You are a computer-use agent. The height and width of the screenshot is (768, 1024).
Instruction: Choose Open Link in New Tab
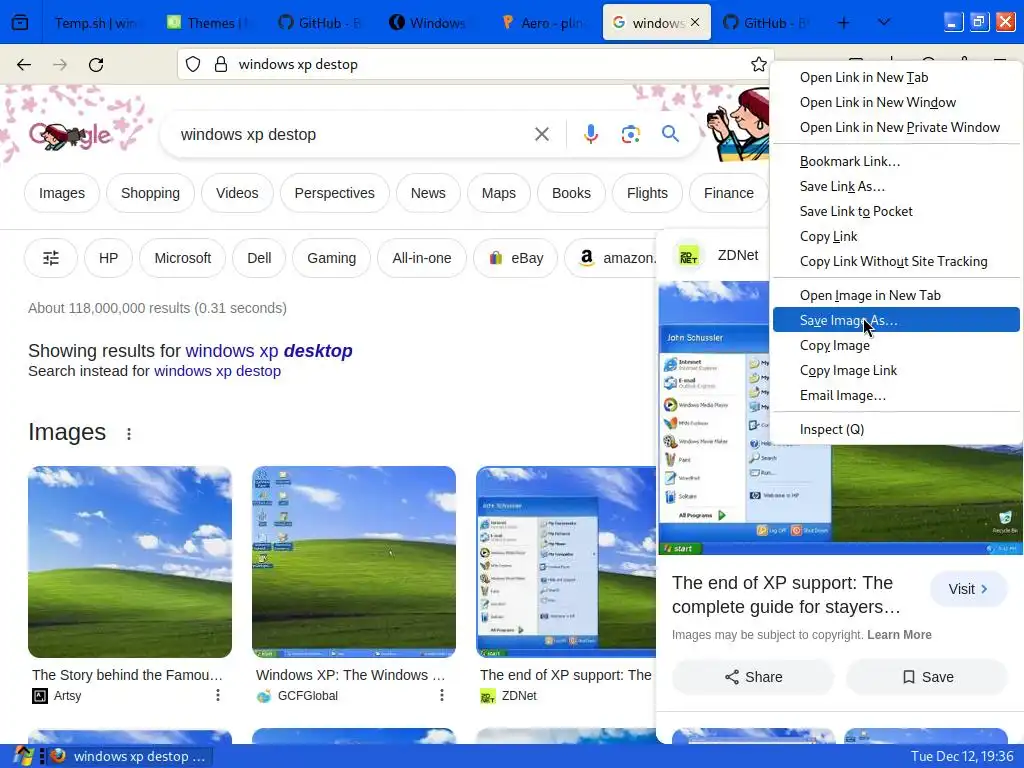tap(896, 78)
